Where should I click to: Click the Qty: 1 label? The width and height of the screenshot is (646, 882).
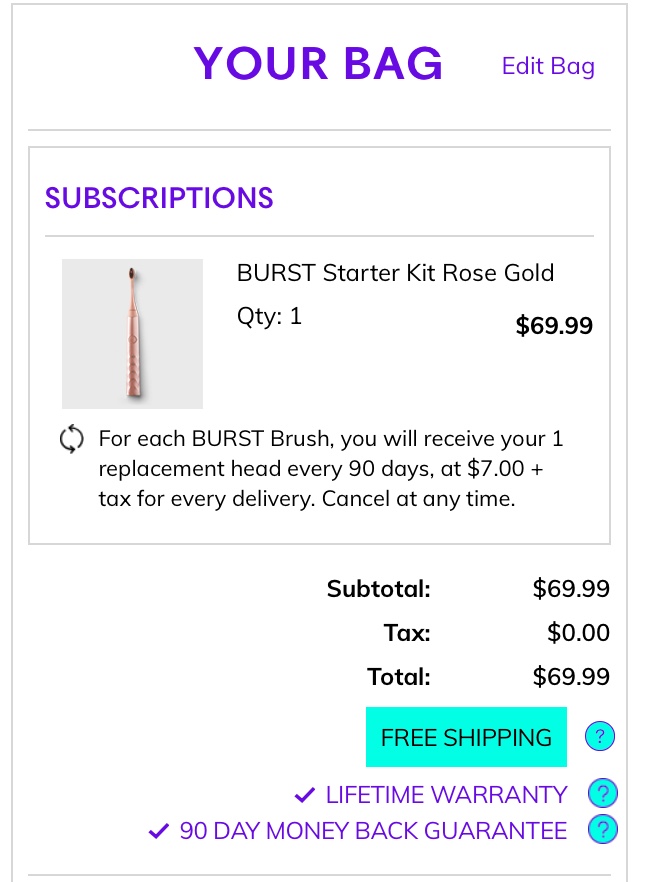270,316
